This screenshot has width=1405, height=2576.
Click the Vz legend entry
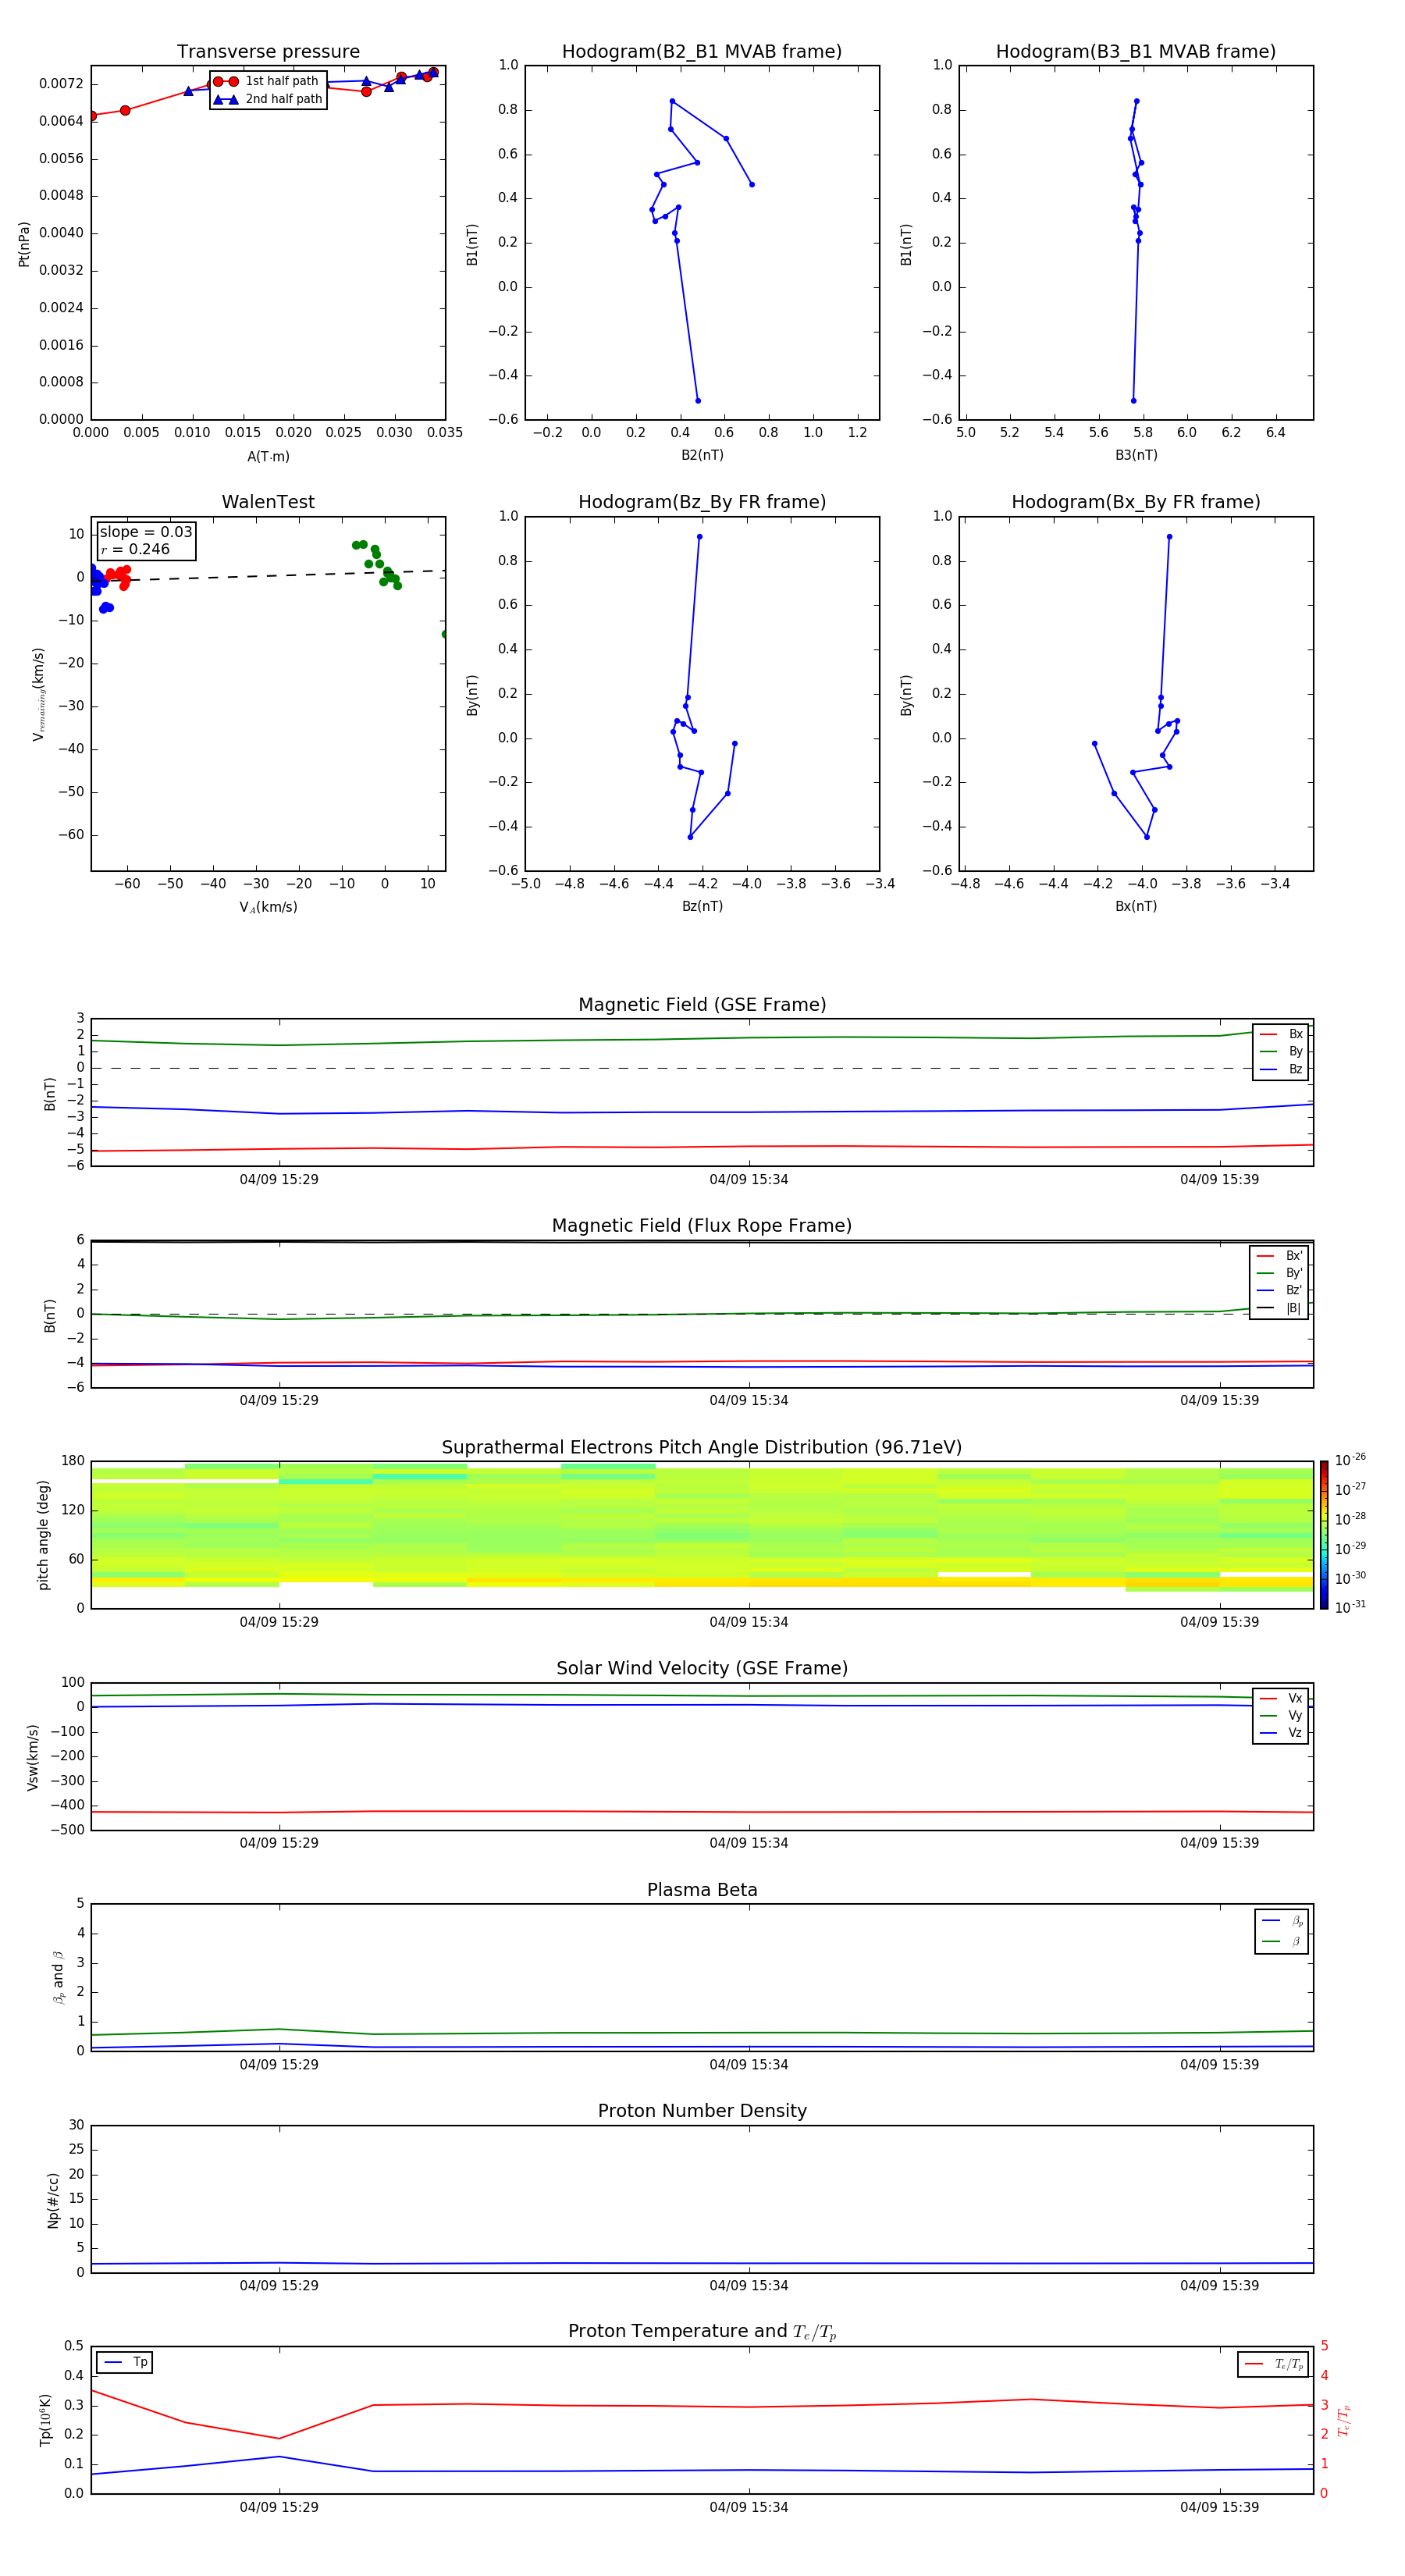coord(1281,1732)
